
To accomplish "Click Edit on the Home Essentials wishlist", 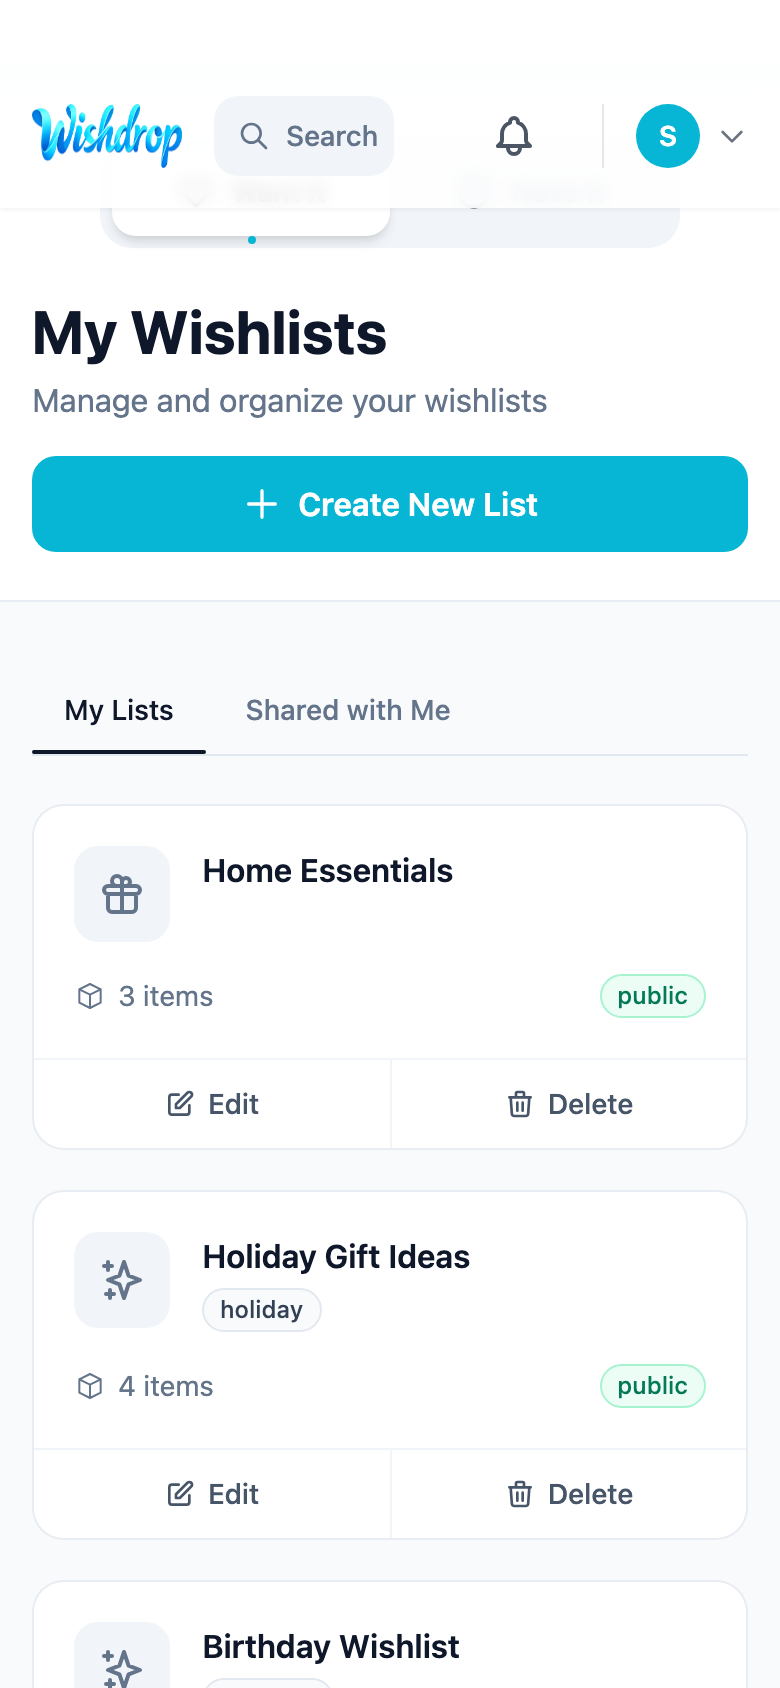I will (212, 1104).
